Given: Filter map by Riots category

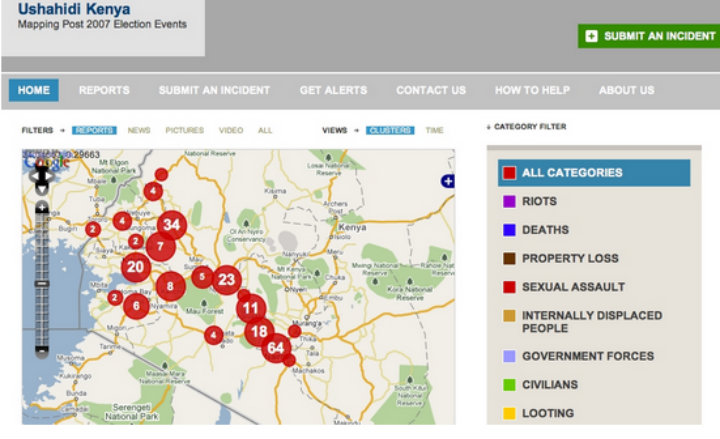Looking at the screenshot, I should click(x=539, y=201).
